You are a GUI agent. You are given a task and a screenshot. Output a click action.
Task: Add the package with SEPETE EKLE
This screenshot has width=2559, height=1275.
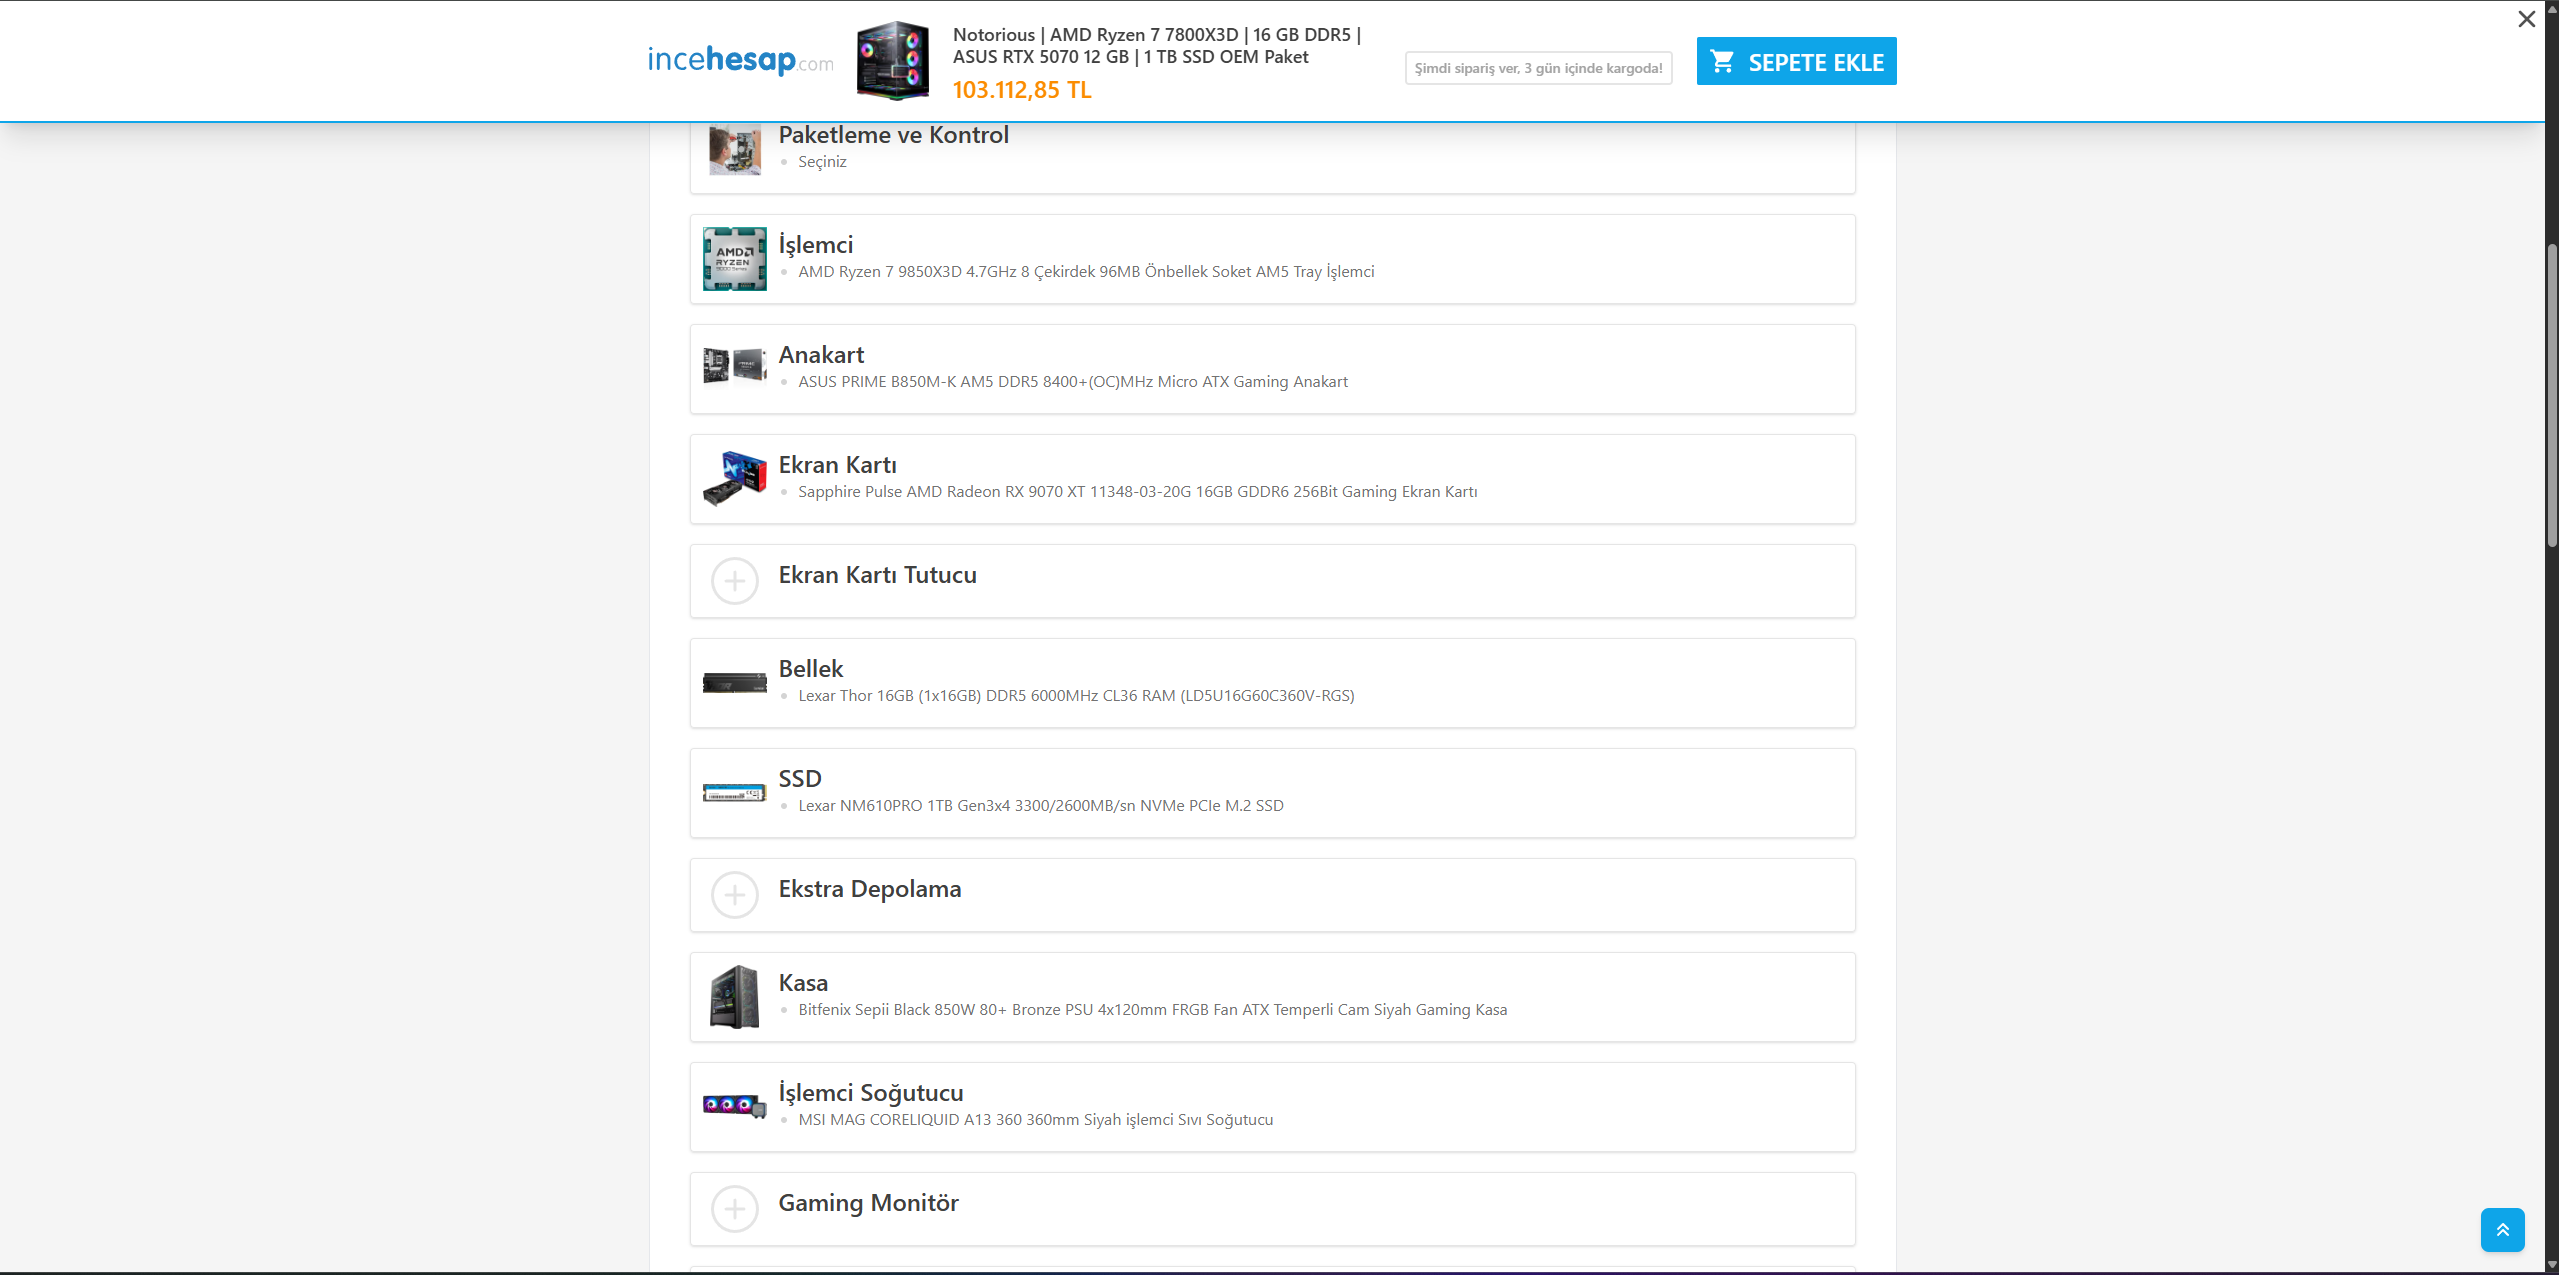pos(1796,61)
